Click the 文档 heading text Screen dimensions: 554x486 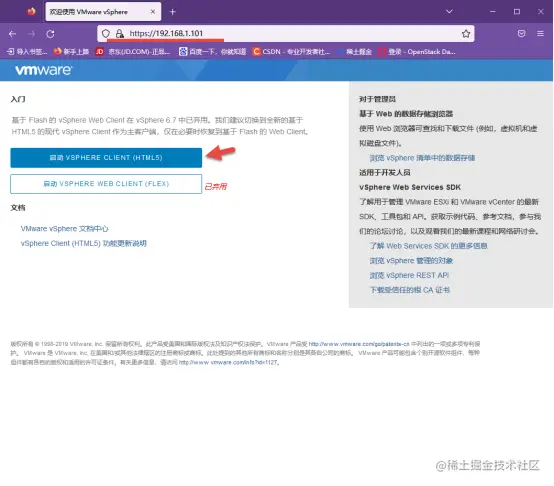pos(18,208)
